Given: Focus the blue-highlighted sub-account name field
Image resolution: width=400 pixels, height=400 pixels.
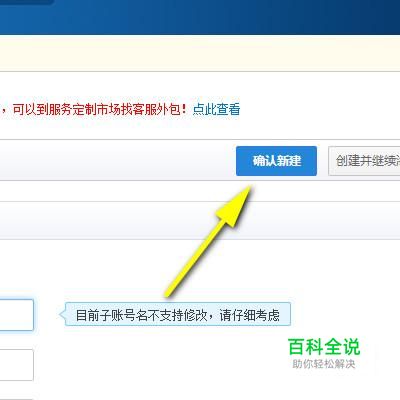Looking at the screenshot, I should click(17, 315).
